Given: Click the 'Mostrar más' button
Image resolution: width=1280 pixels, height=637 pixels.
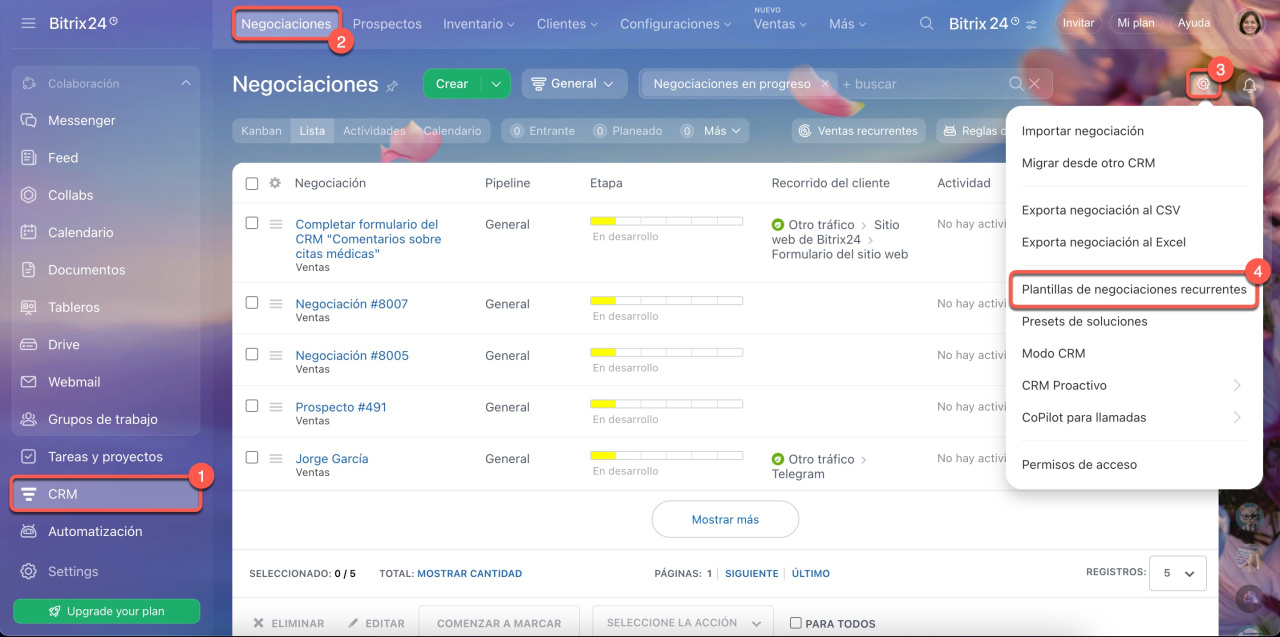Looking at the screenshot, I should click(725, 520).
